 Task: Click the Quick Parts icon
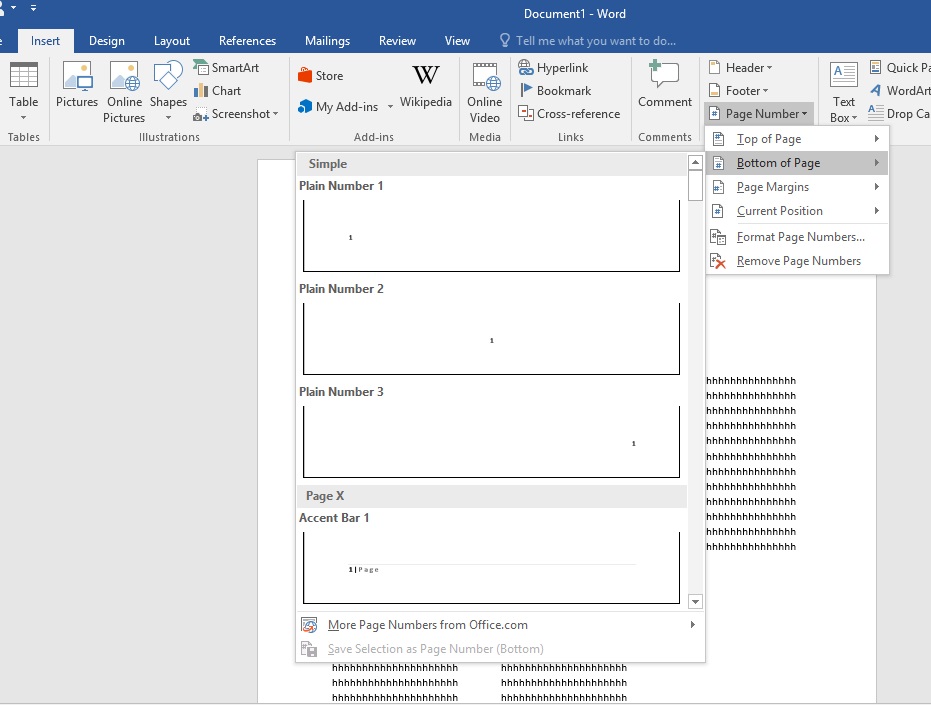pos(876,68)
